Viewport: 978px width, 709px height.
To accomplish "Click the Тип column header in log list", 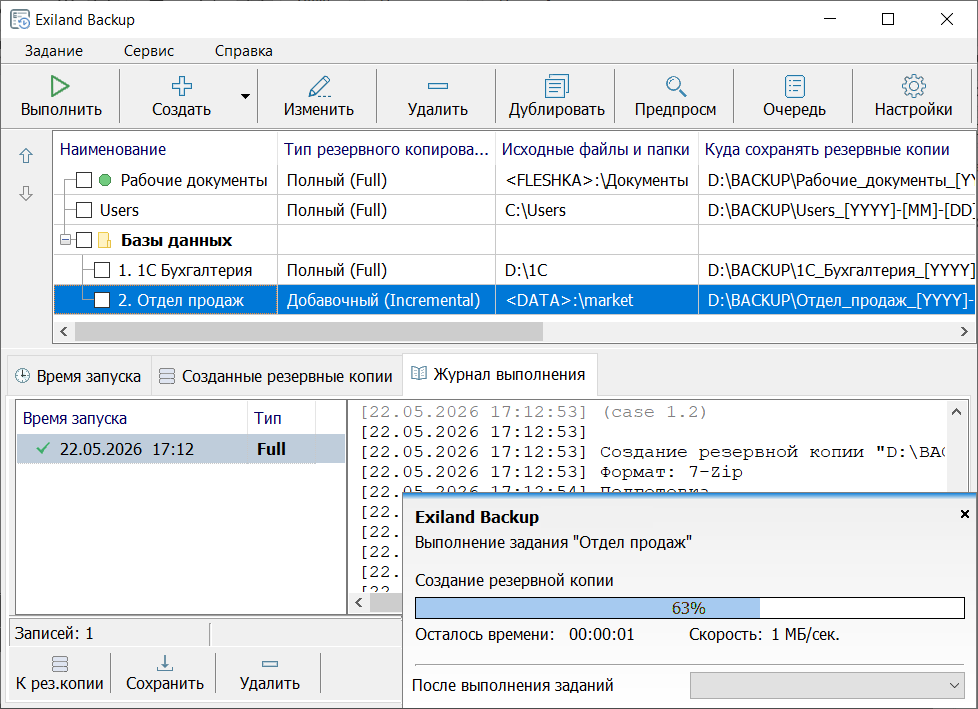I will [281, 418].
